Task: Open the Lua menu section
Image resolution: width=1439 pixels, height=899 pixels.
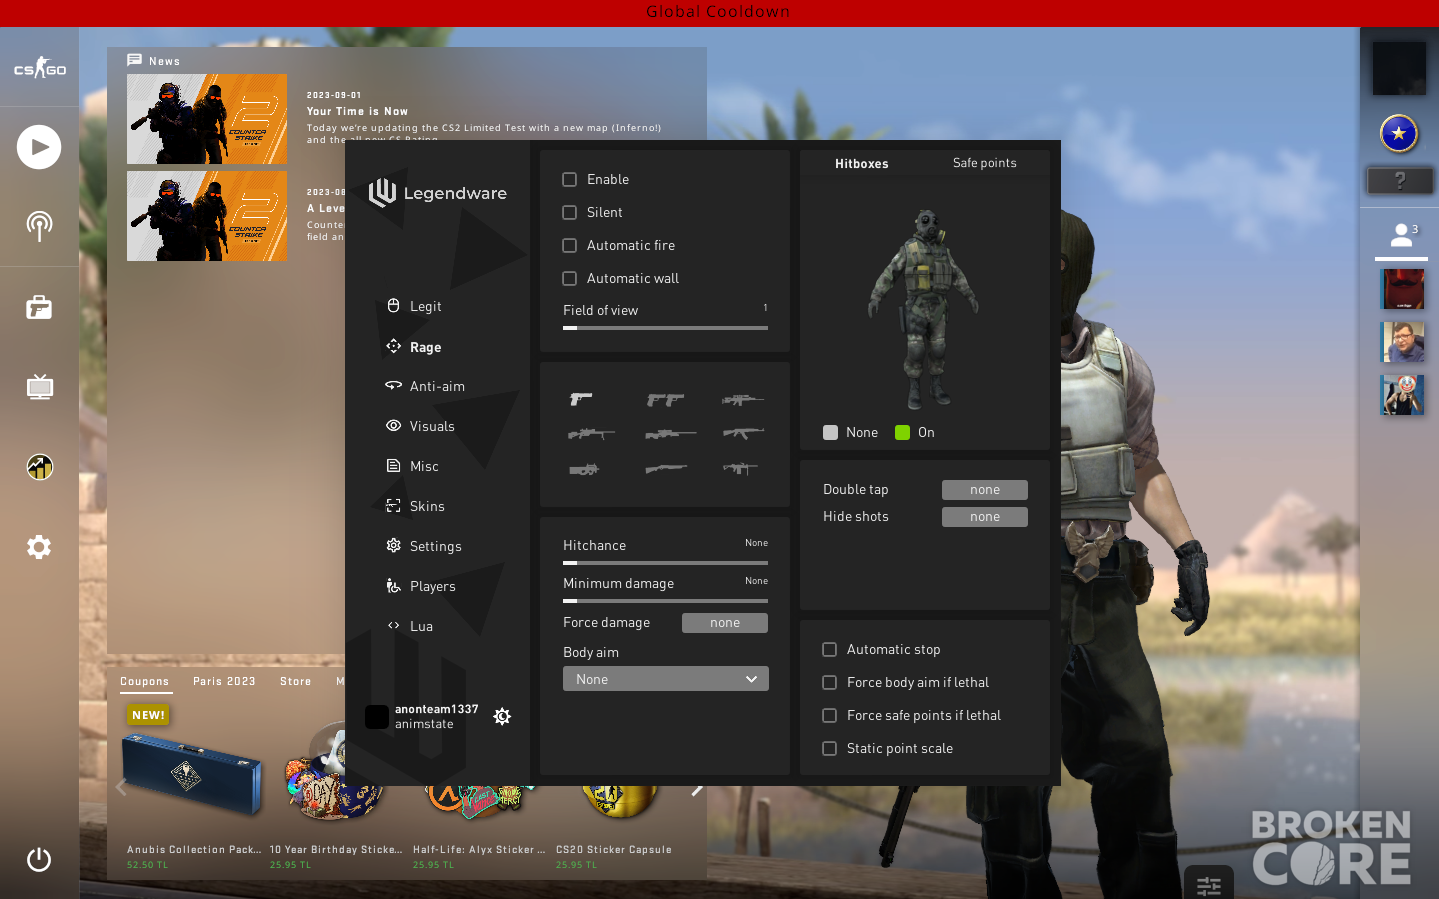Action: point(410,626)
